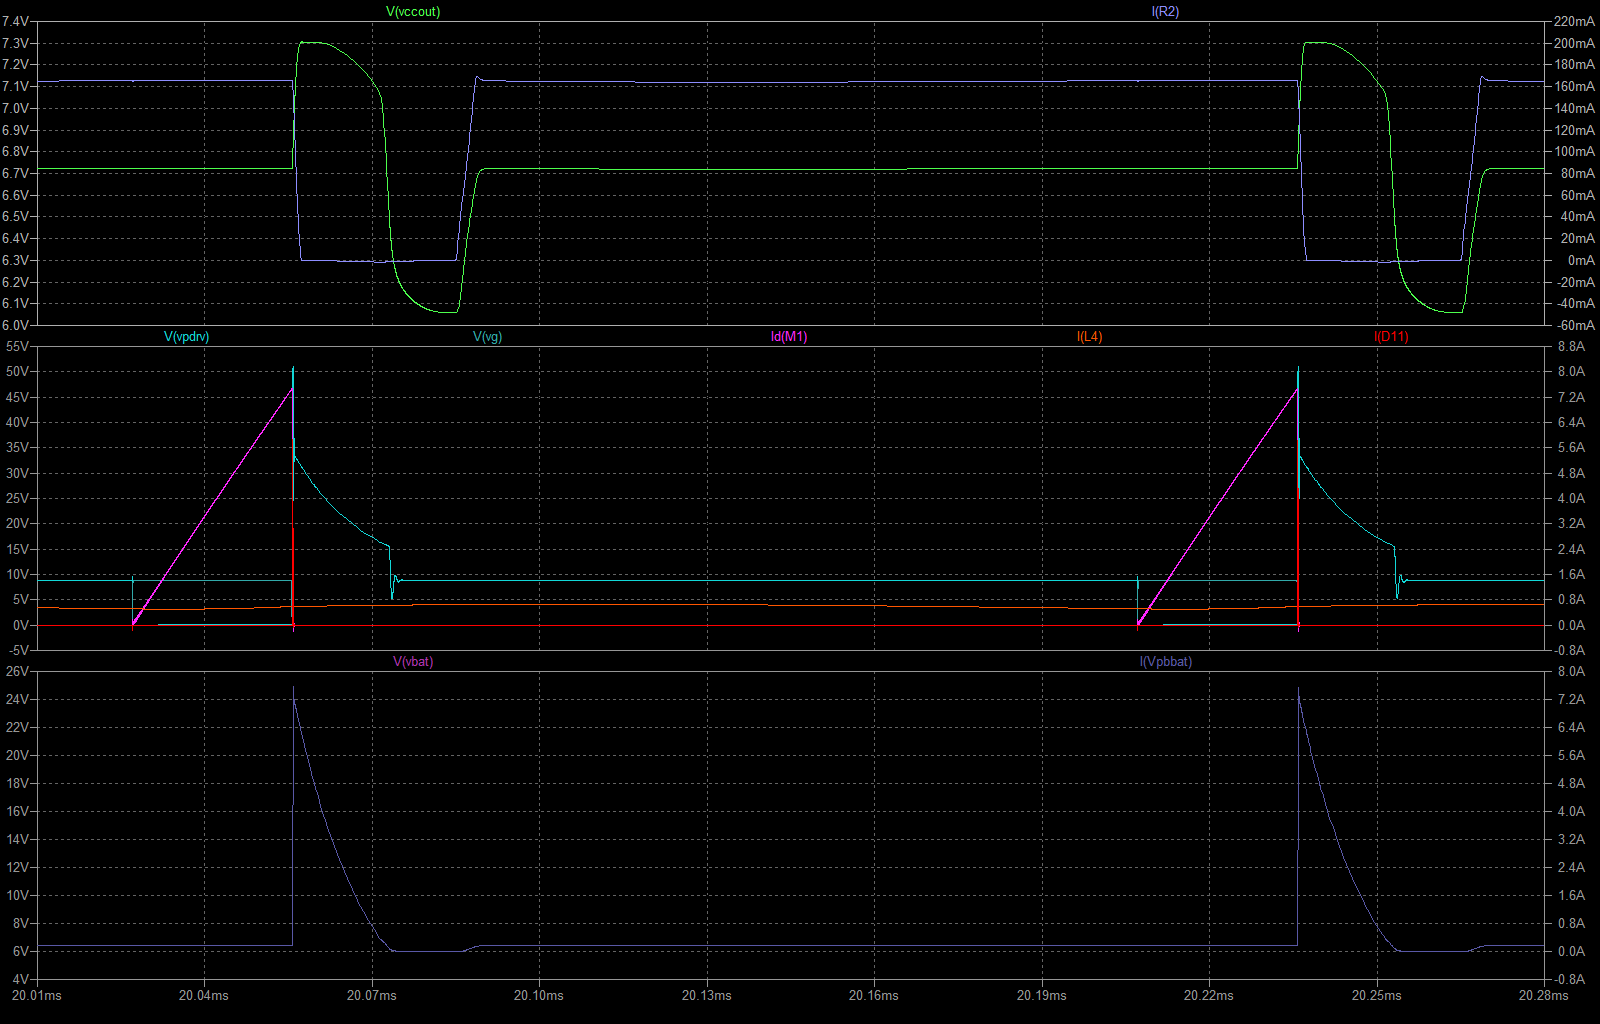Click the V(vccout) trace label
The image size is (1600, 1024).
pyautogui.click(x=413, y=12)
